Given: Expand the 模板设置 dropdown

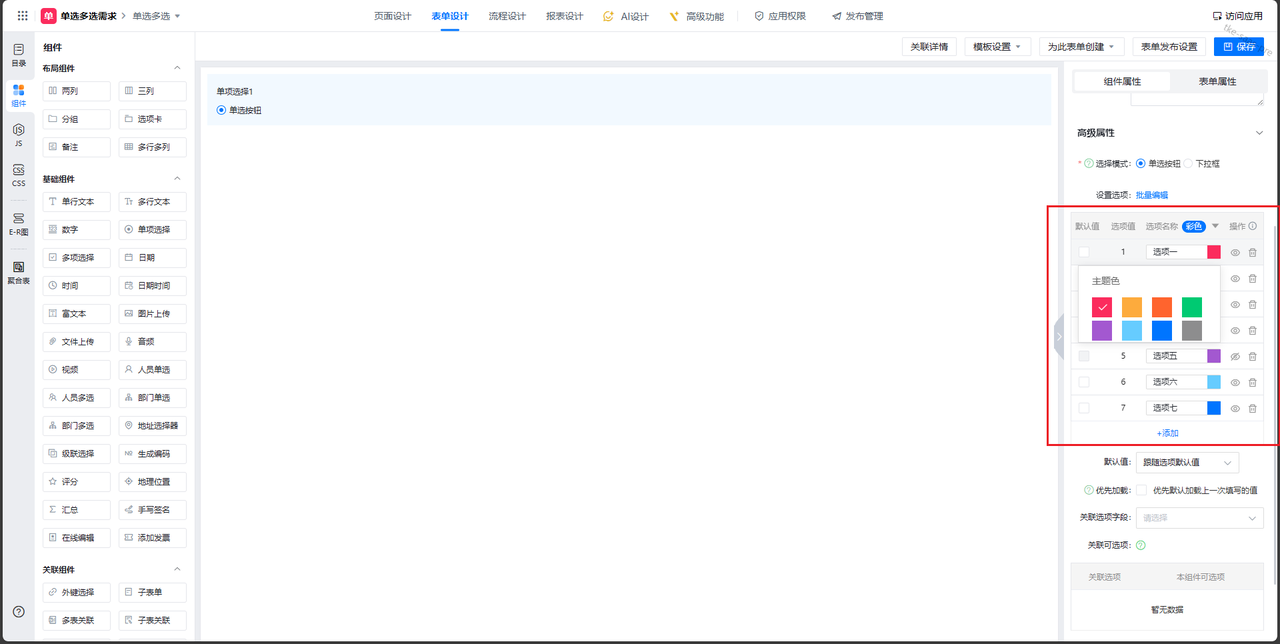Looking at the screenshot, I should (996, 47).
